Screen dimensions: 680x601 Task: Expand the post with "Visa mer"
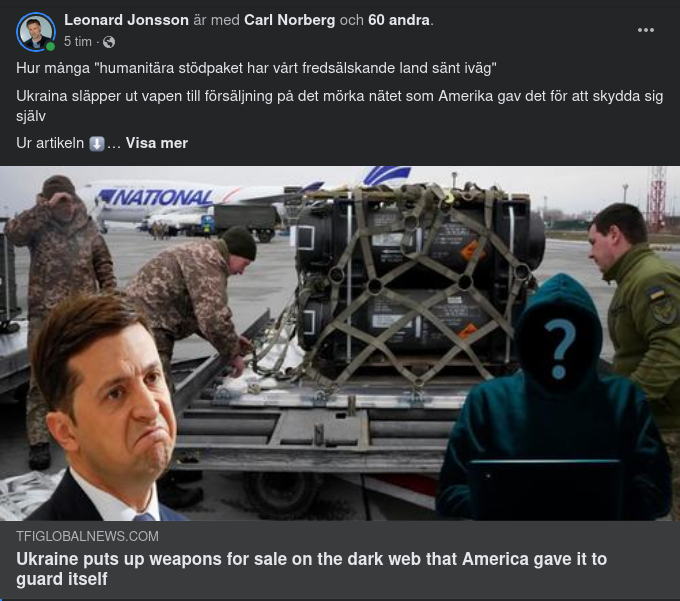(157, 143)
